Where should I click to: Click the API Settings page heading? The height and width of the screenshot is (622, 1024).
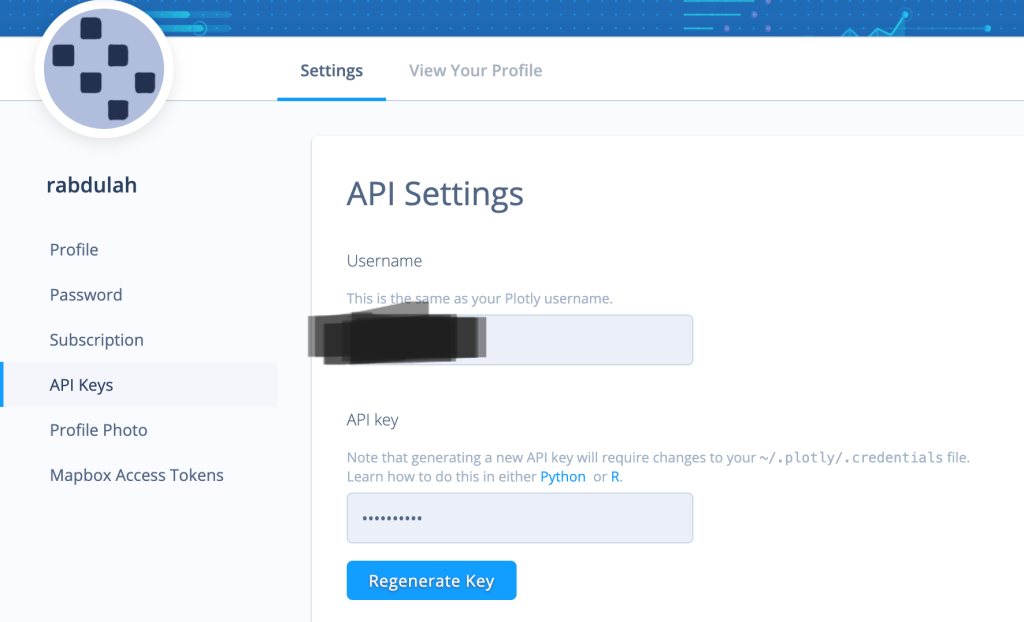(x=435, y=194)
